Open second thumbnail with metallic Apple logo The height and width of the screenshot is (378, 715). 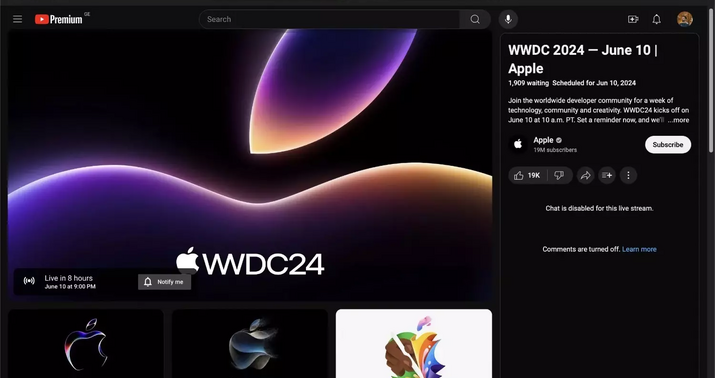click(250, 344)
